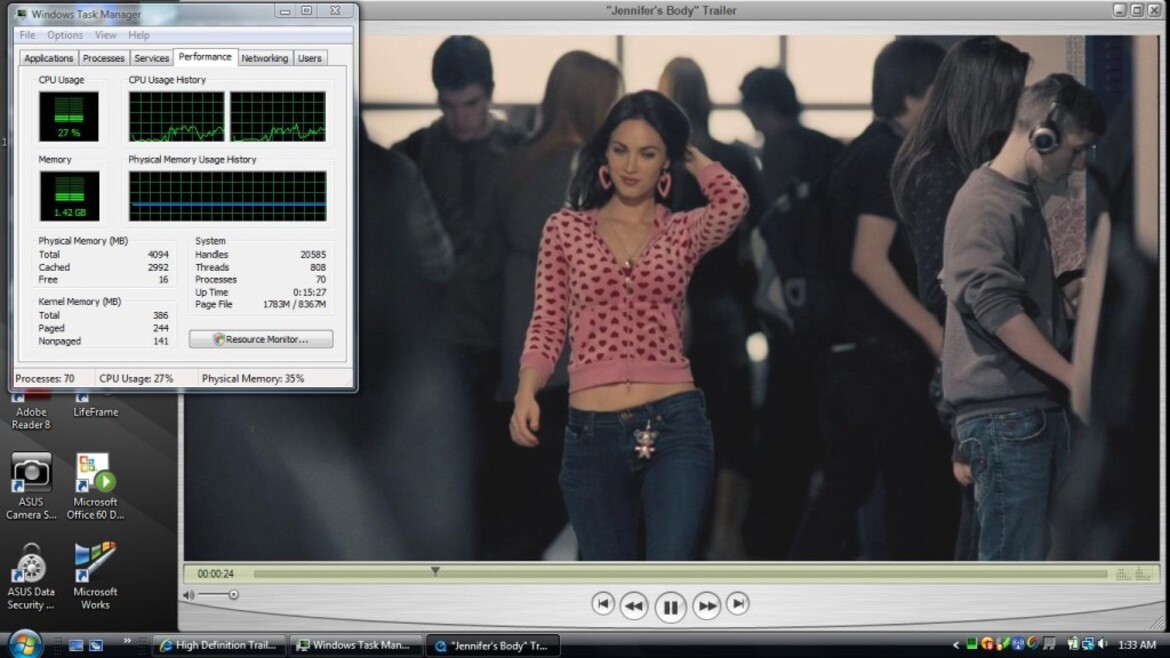Click the Switch Between Windows quick launch icon

point(96,645)
